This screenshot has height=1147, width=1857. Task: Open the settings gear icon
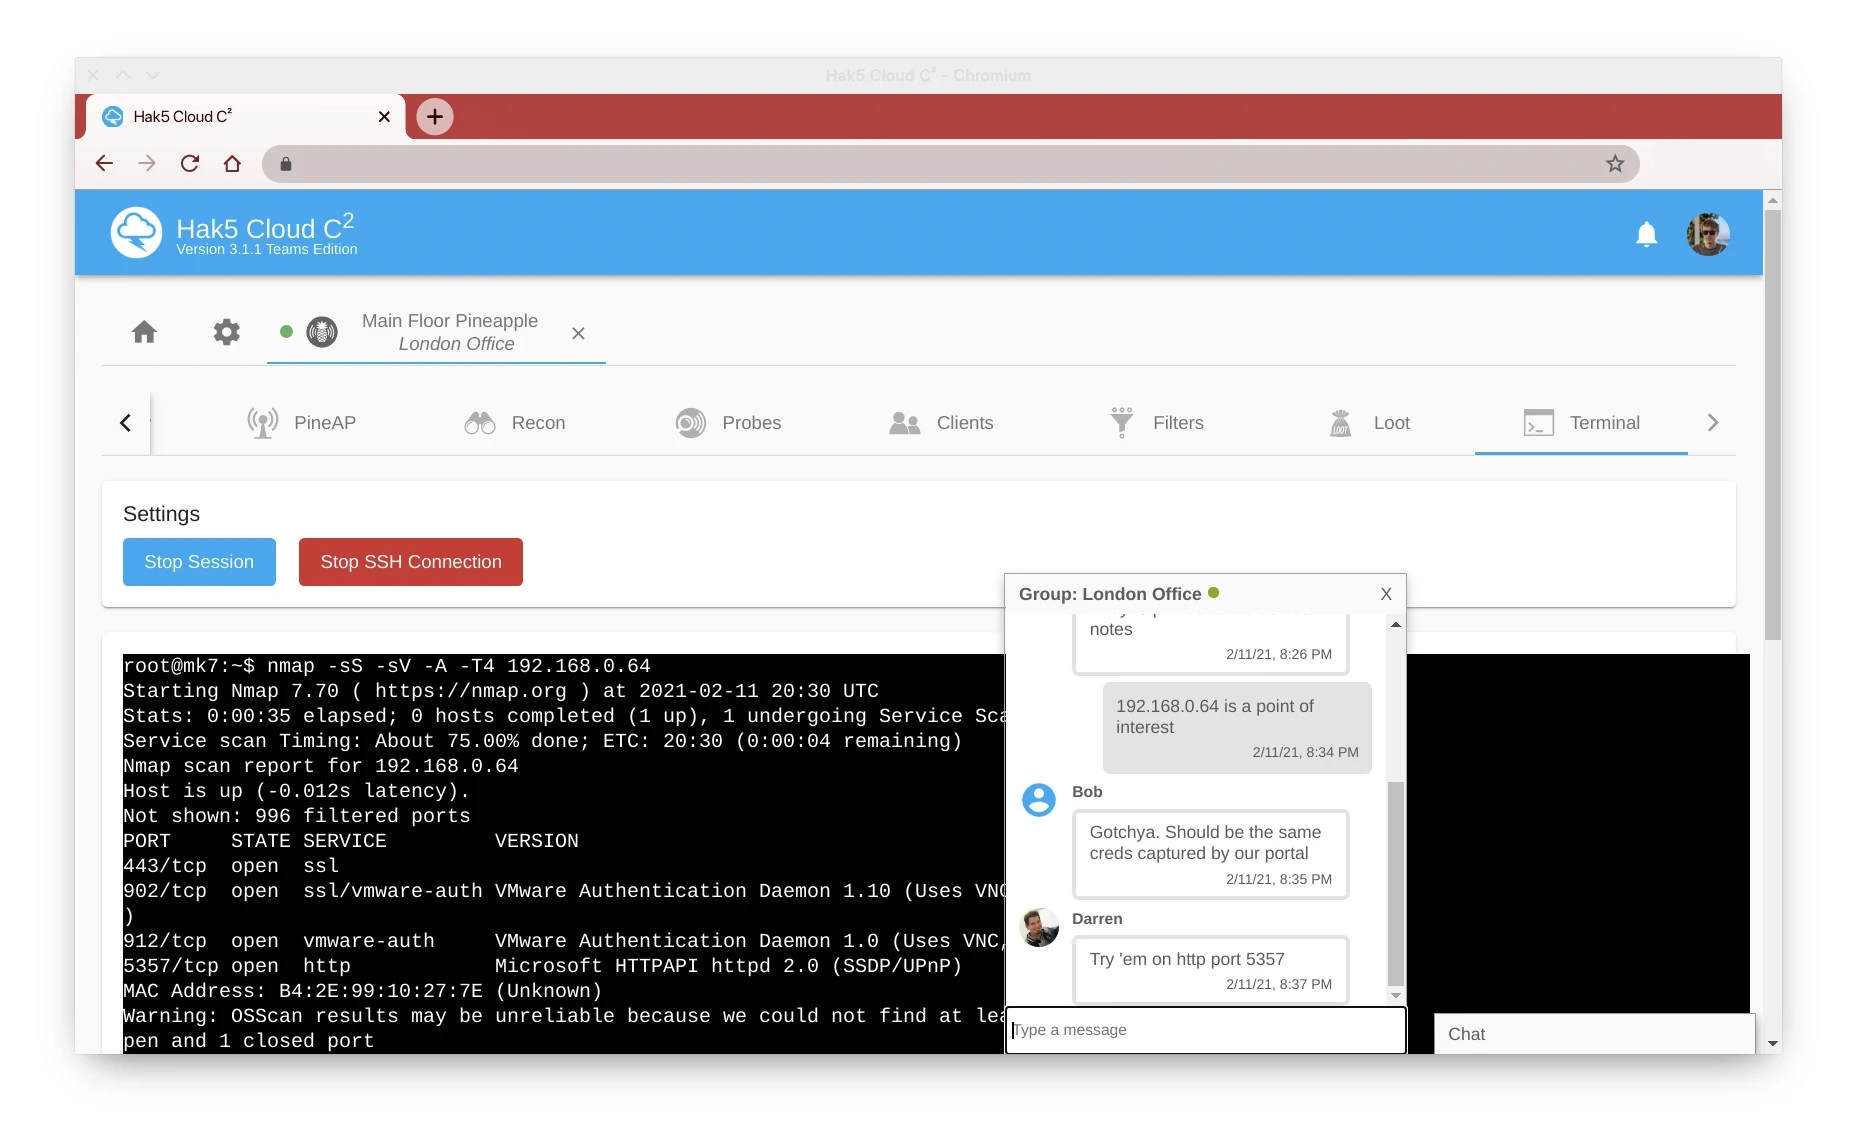tap(227, 332)
